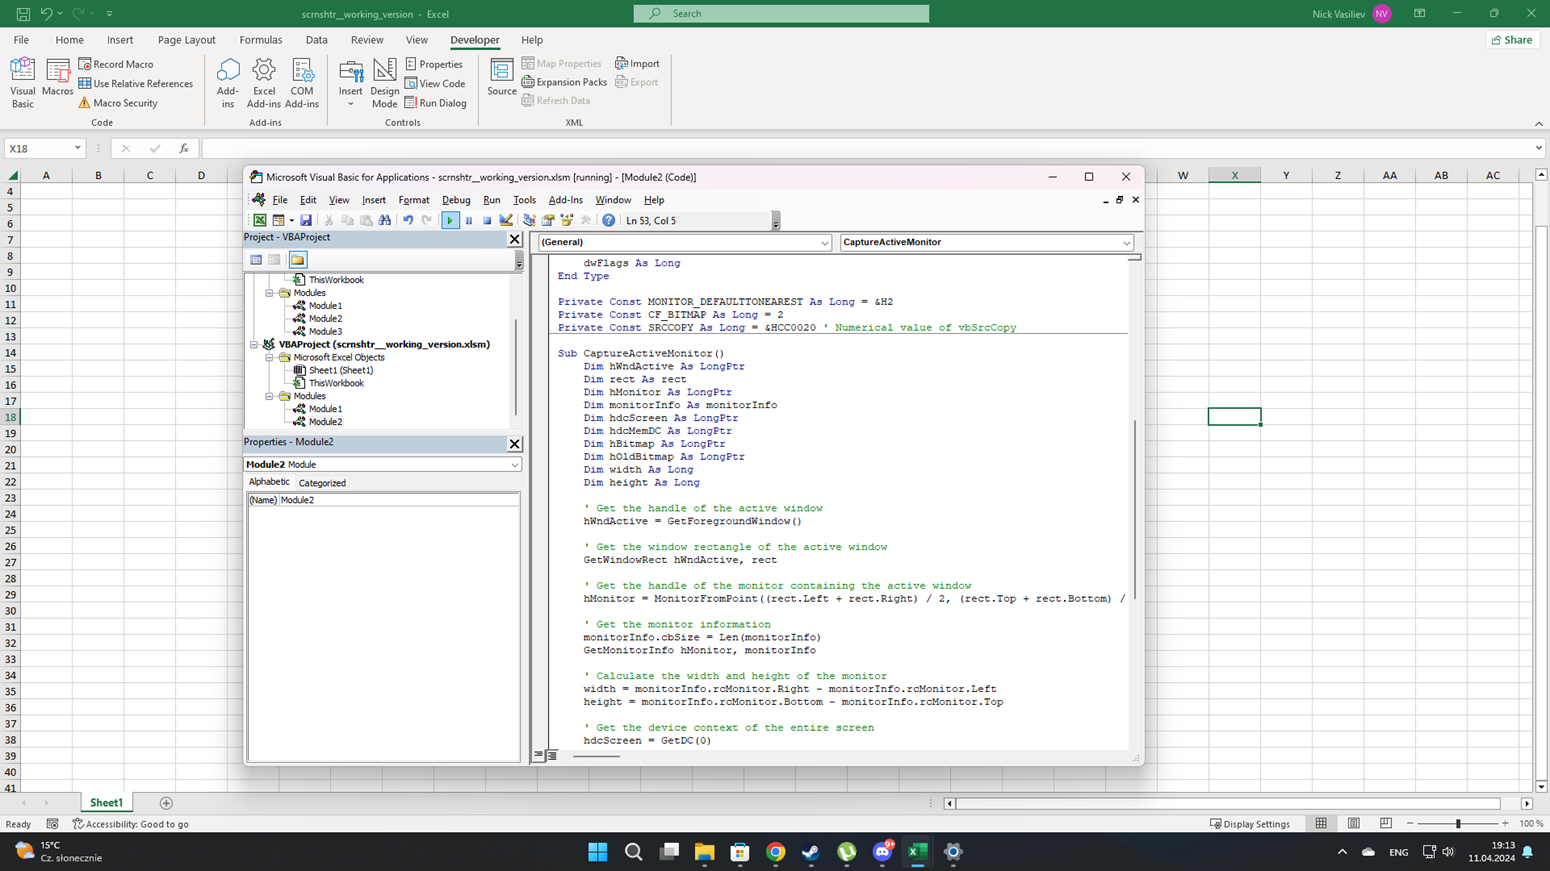Toggle Full Module View button at code window bottom
Screen dimensions: 1550x871
click(552, 756)
